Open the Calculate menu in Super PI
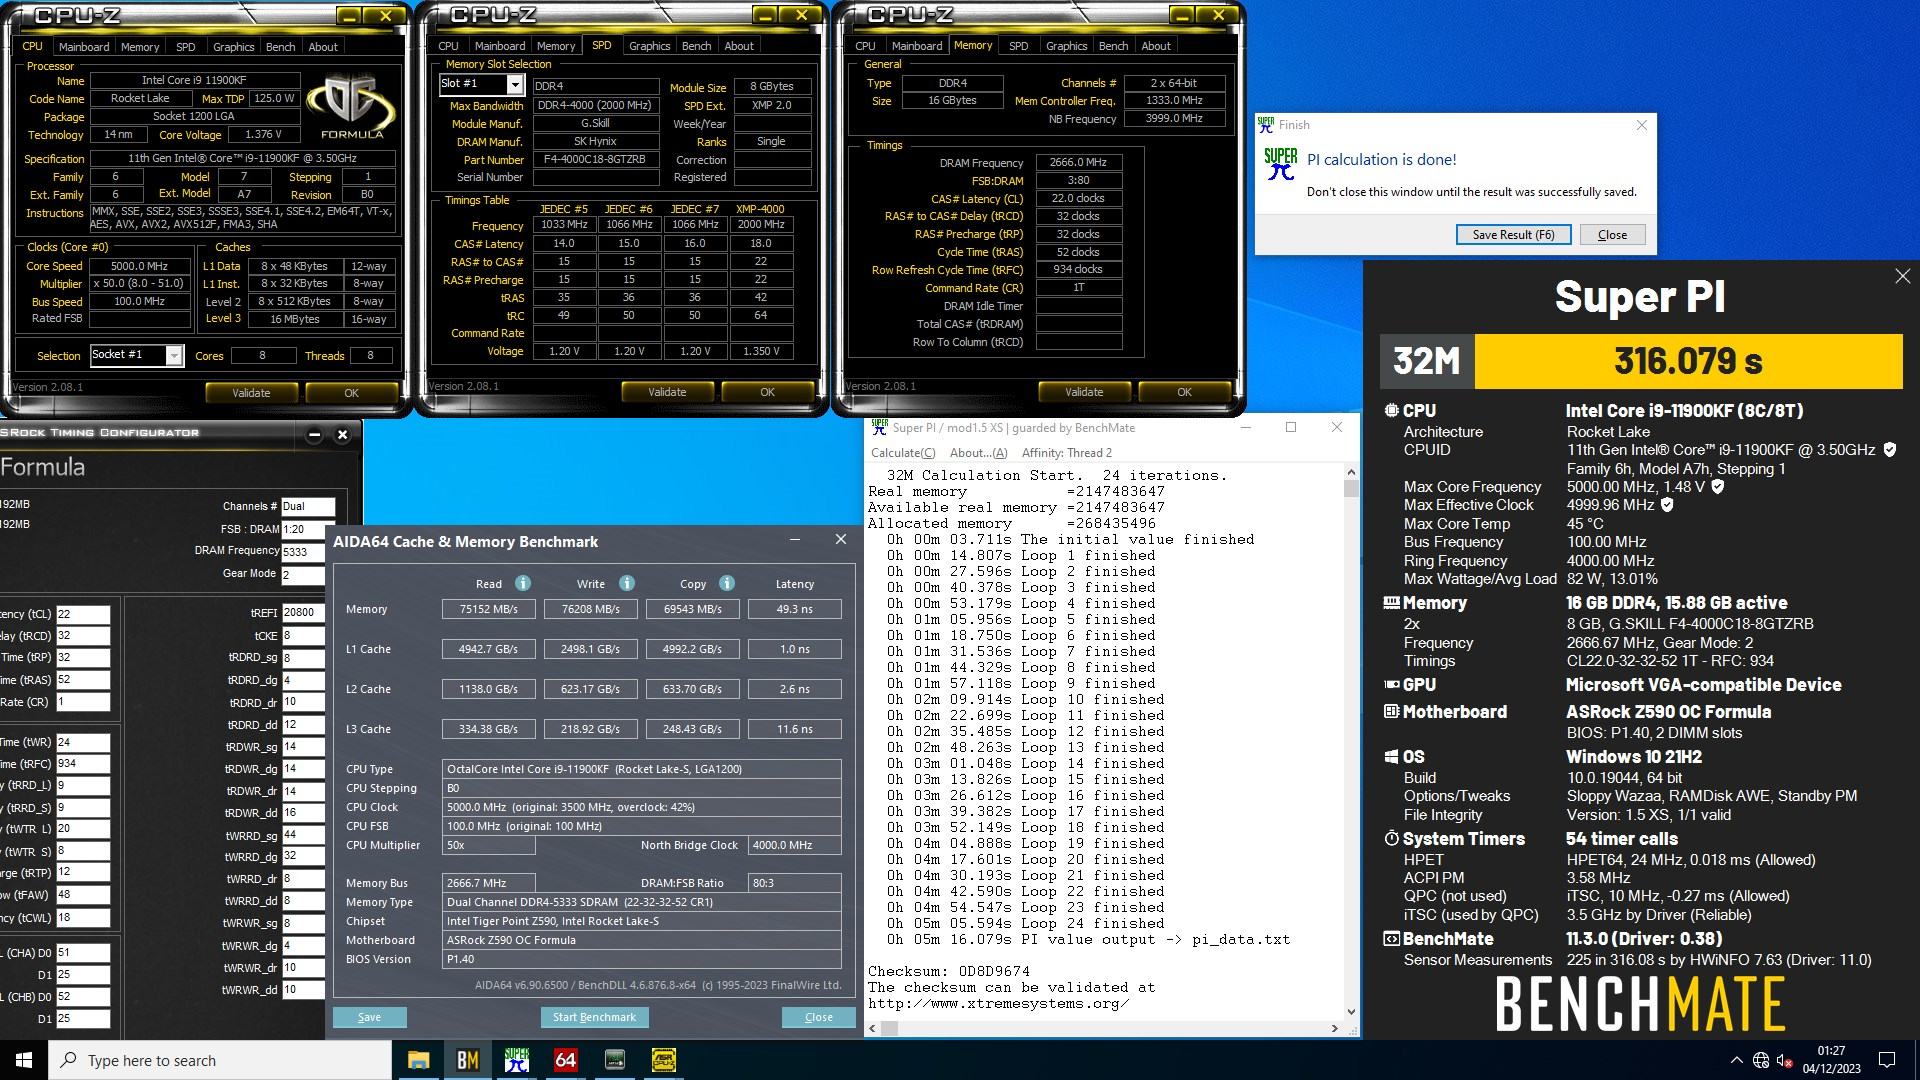This screenshot has height=1080, width=1920. (903, 453)
